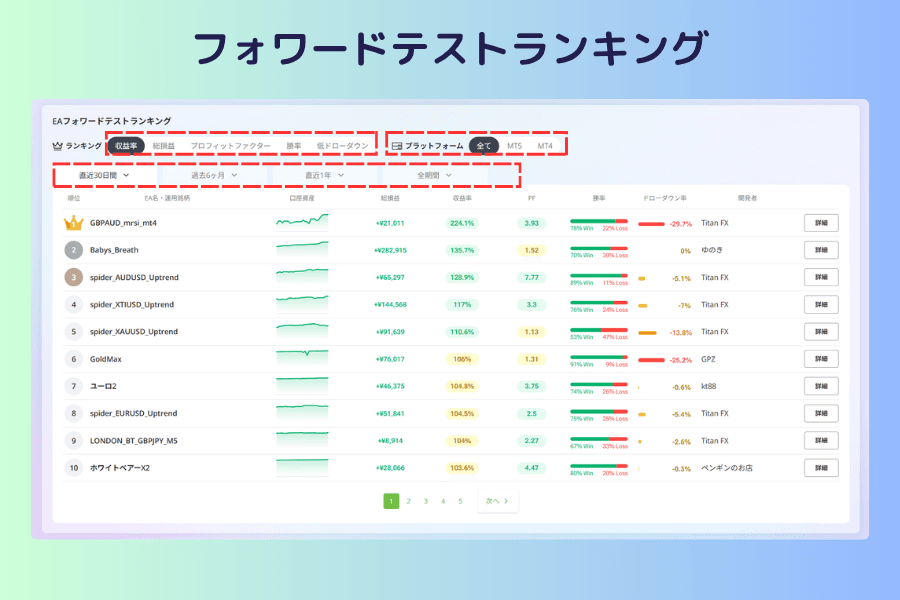This screenshot has height=600, width=900.
Task: Select the 収益率 ranking tab
Action: (126, 146)
